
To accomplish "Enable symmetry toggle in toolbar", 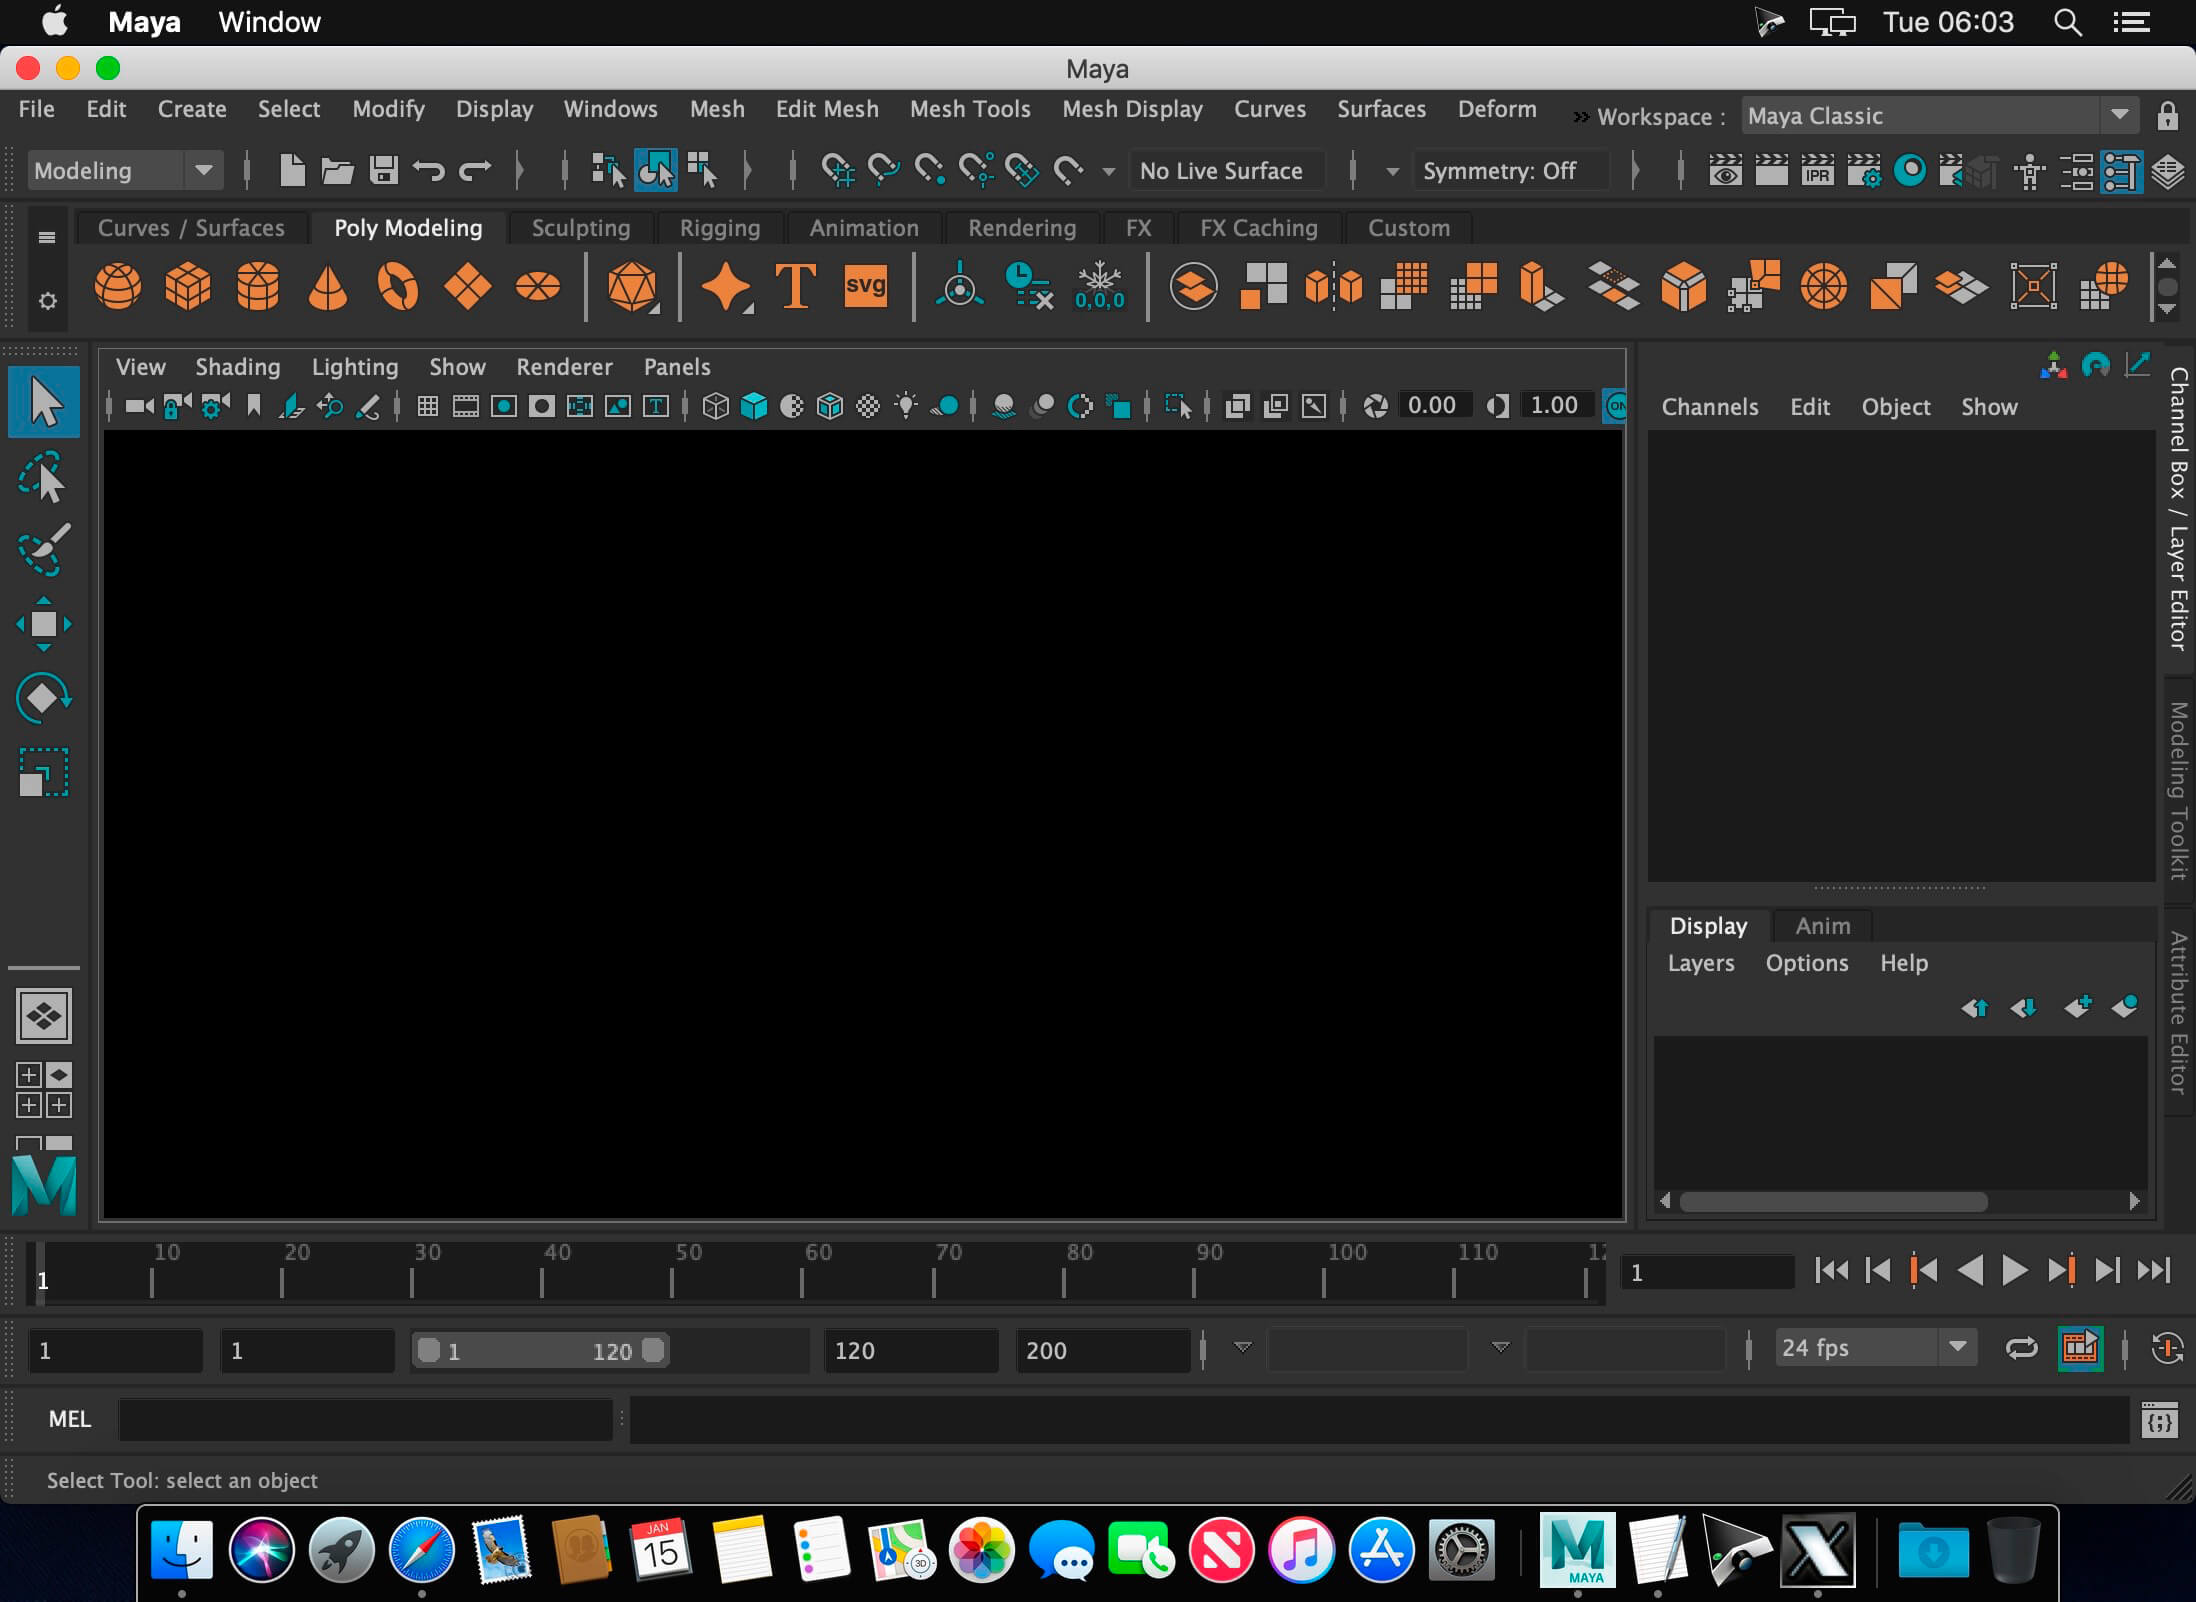I will [1499, 169].
